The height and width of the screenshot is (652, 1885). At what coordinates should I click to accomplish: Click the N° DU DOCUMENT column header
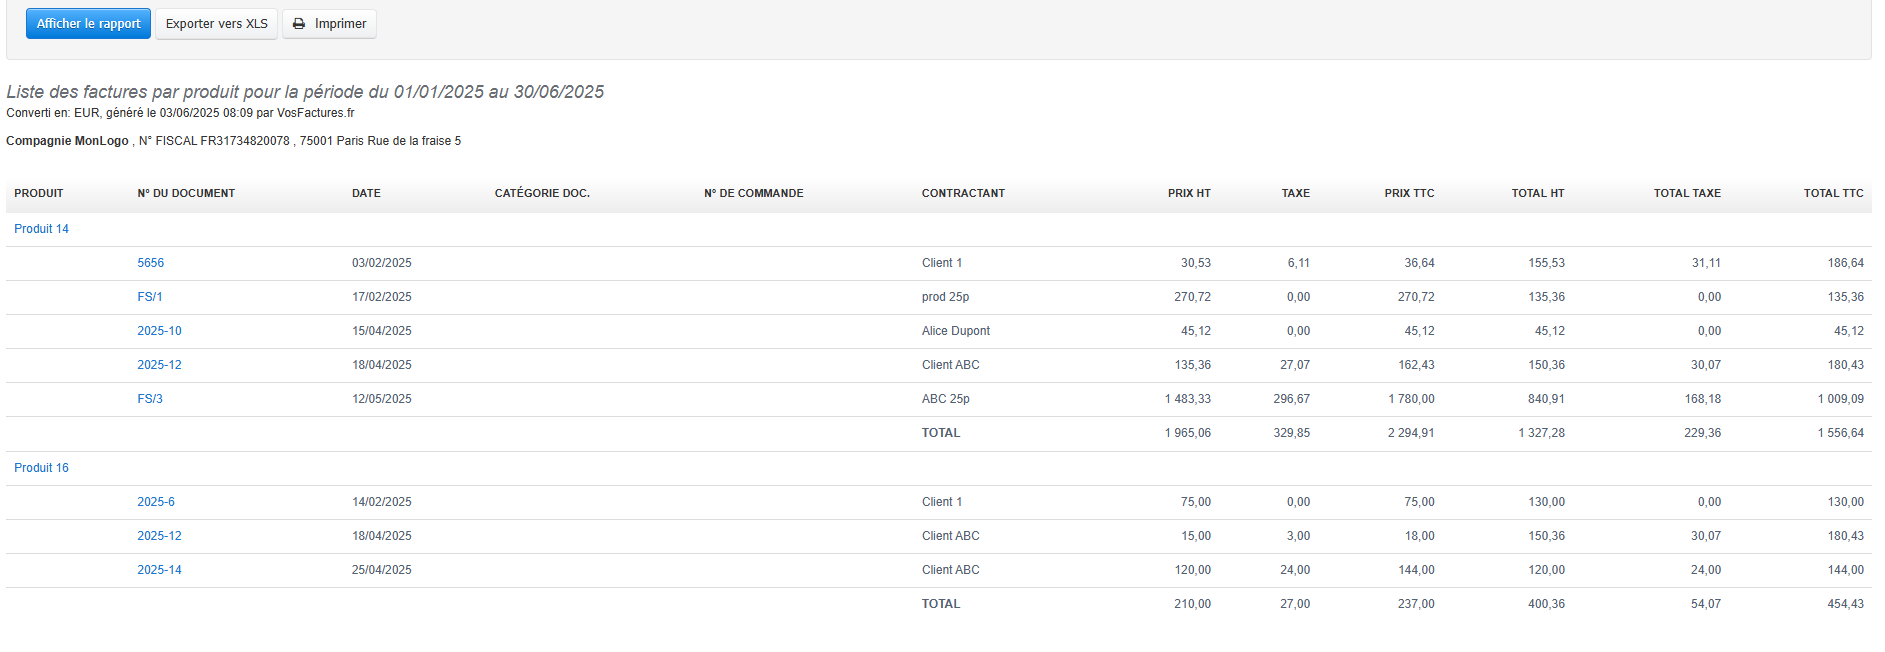point(186,193)
